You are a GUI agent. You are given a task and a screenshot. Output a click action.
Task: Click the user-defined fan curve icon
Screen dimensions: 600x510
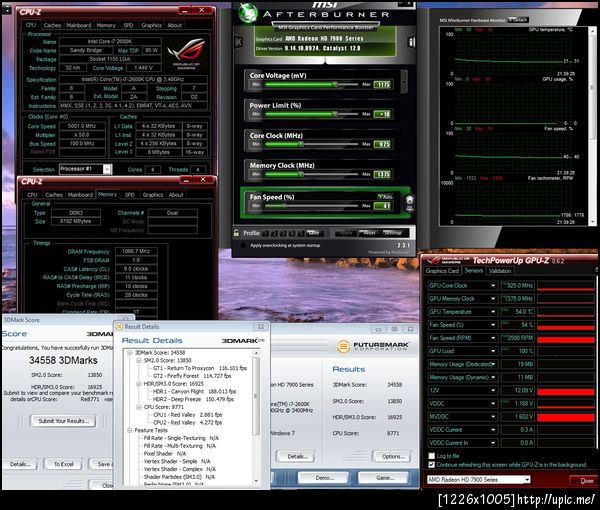[x=409, y=203]
